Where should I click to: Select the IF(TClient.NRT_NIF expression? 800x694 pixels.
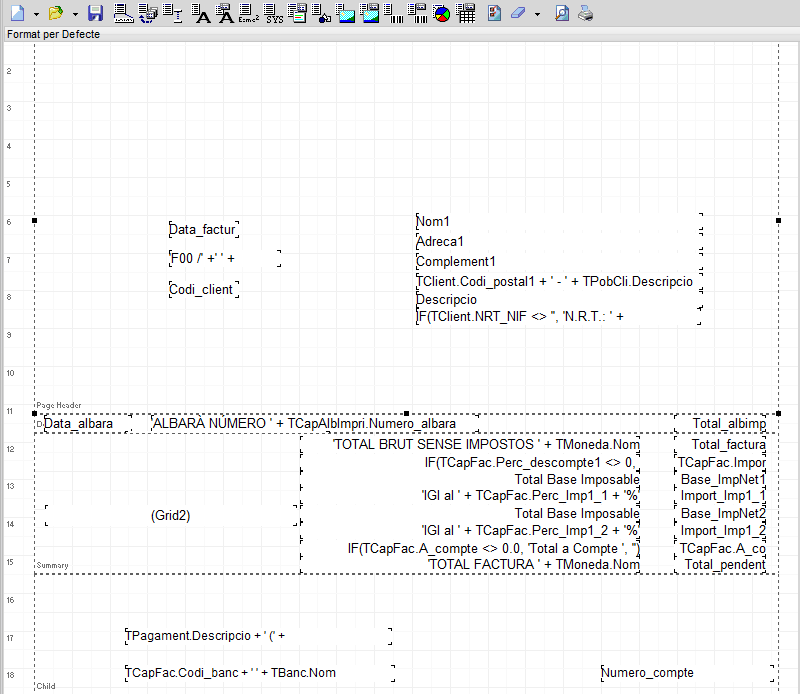pos(559,316)
